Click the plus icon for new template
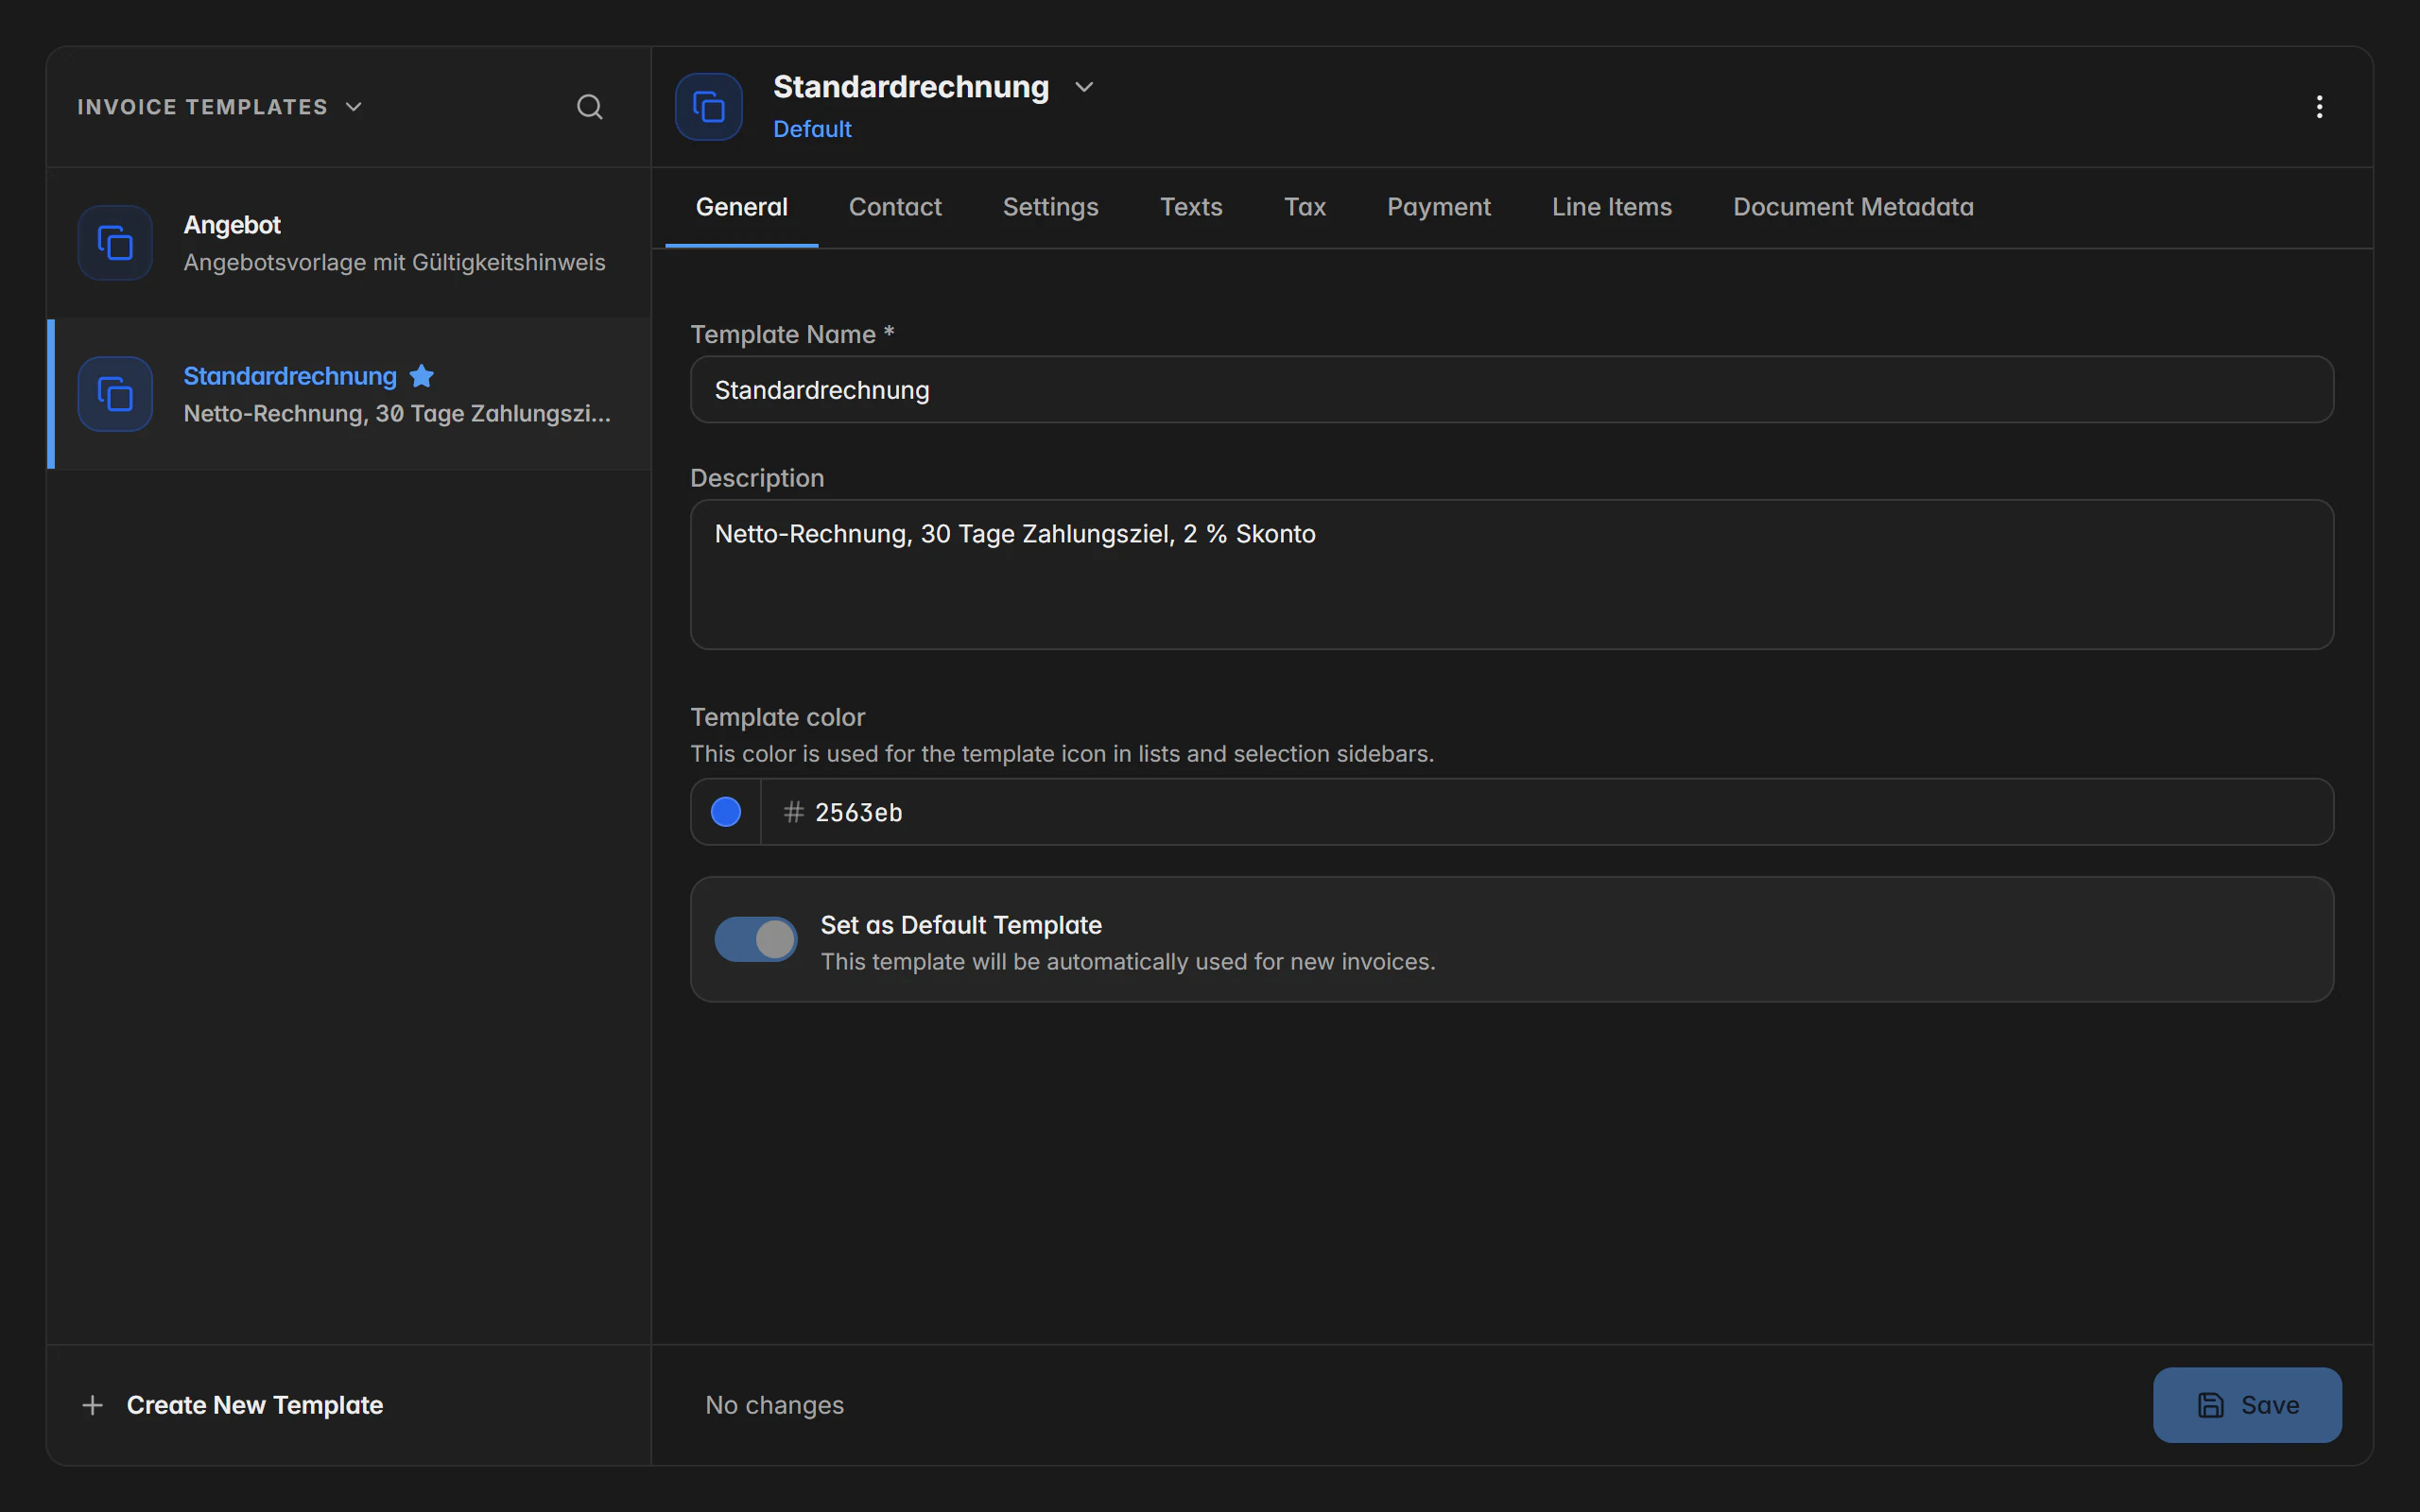2420x1512 pixels. pyautogui.click(x=92, y=1405)
